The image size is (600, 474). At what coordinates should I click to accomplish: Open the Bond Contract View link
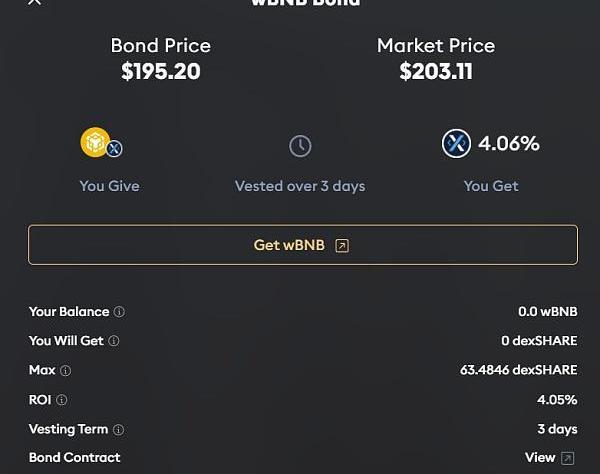pos(540,458)
